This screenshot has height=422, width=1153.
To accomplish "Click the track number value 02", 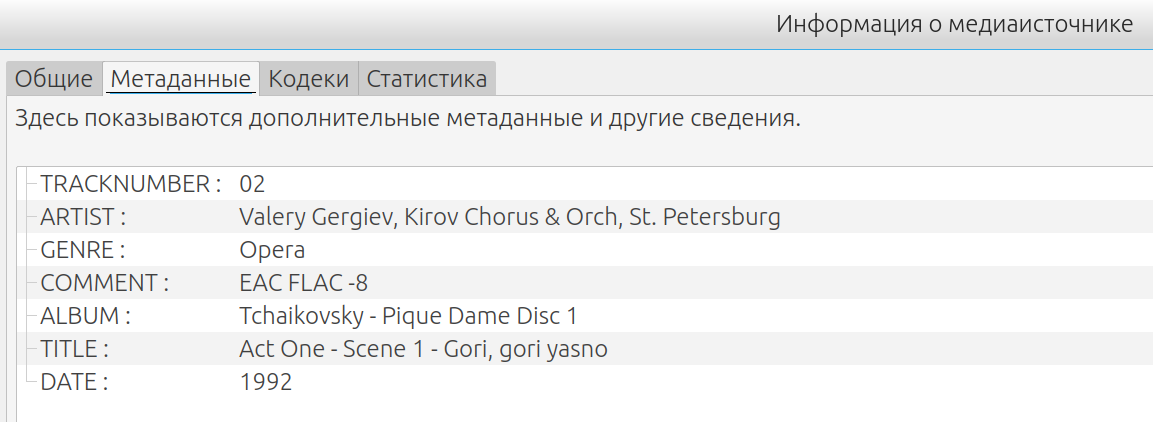I will (253, 184).
